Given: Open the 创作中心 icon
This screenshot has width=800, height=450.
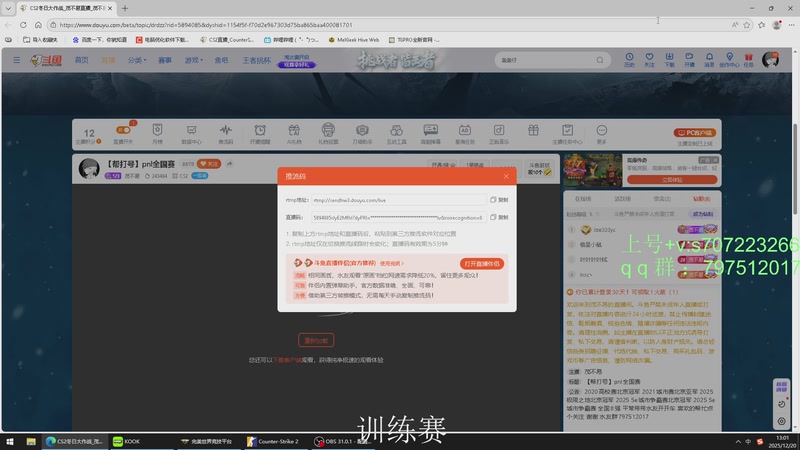Looking at the screenshot, I should 729,60.
